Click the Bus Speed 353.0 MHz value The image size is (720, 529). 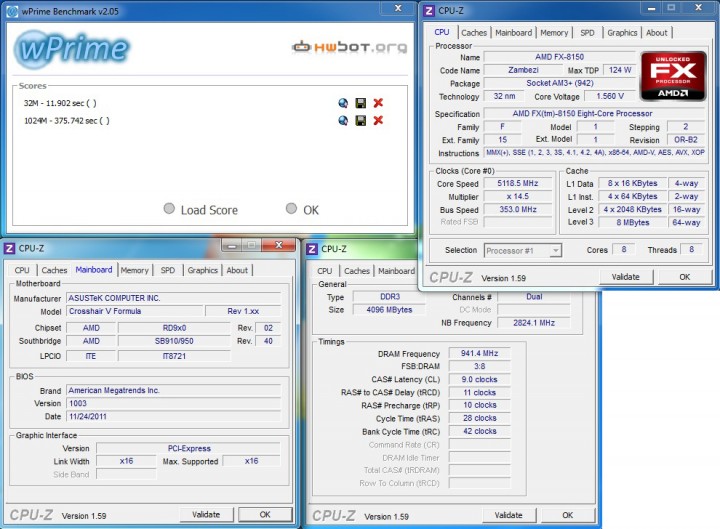pyautogui.click(x=518, y=209)
